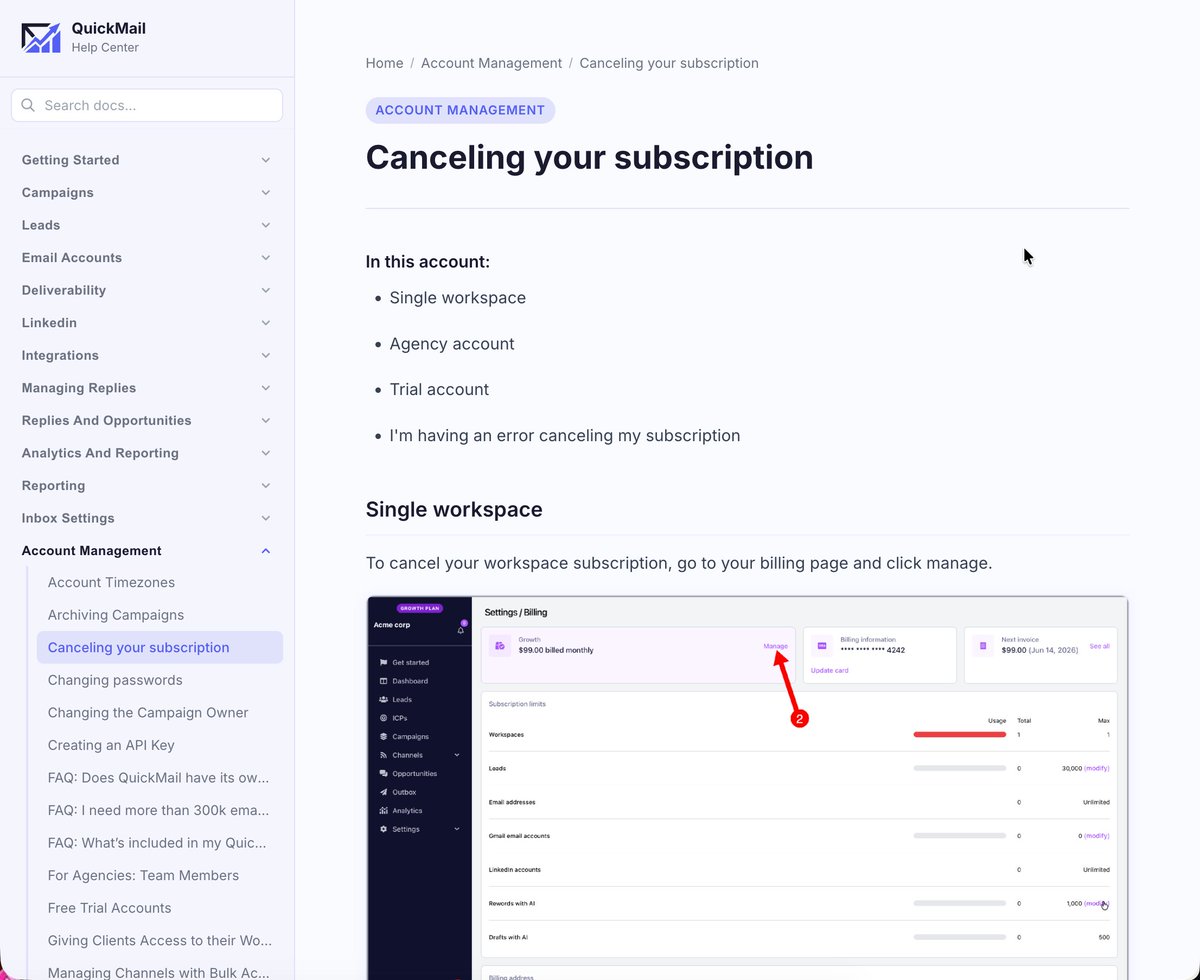
Task: Expand Analytics And Reporting section chevron
Action: tap(265, 453)
